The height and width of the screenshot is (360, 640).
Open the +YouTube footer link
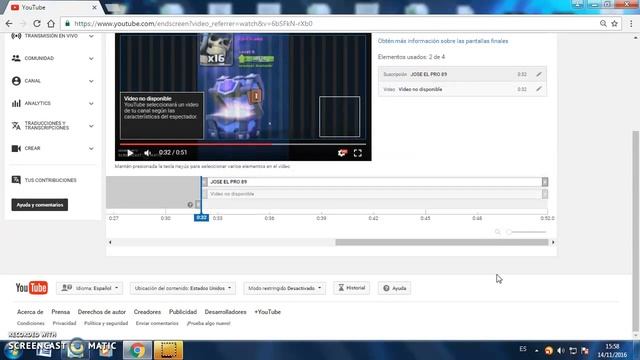(267, 312)
